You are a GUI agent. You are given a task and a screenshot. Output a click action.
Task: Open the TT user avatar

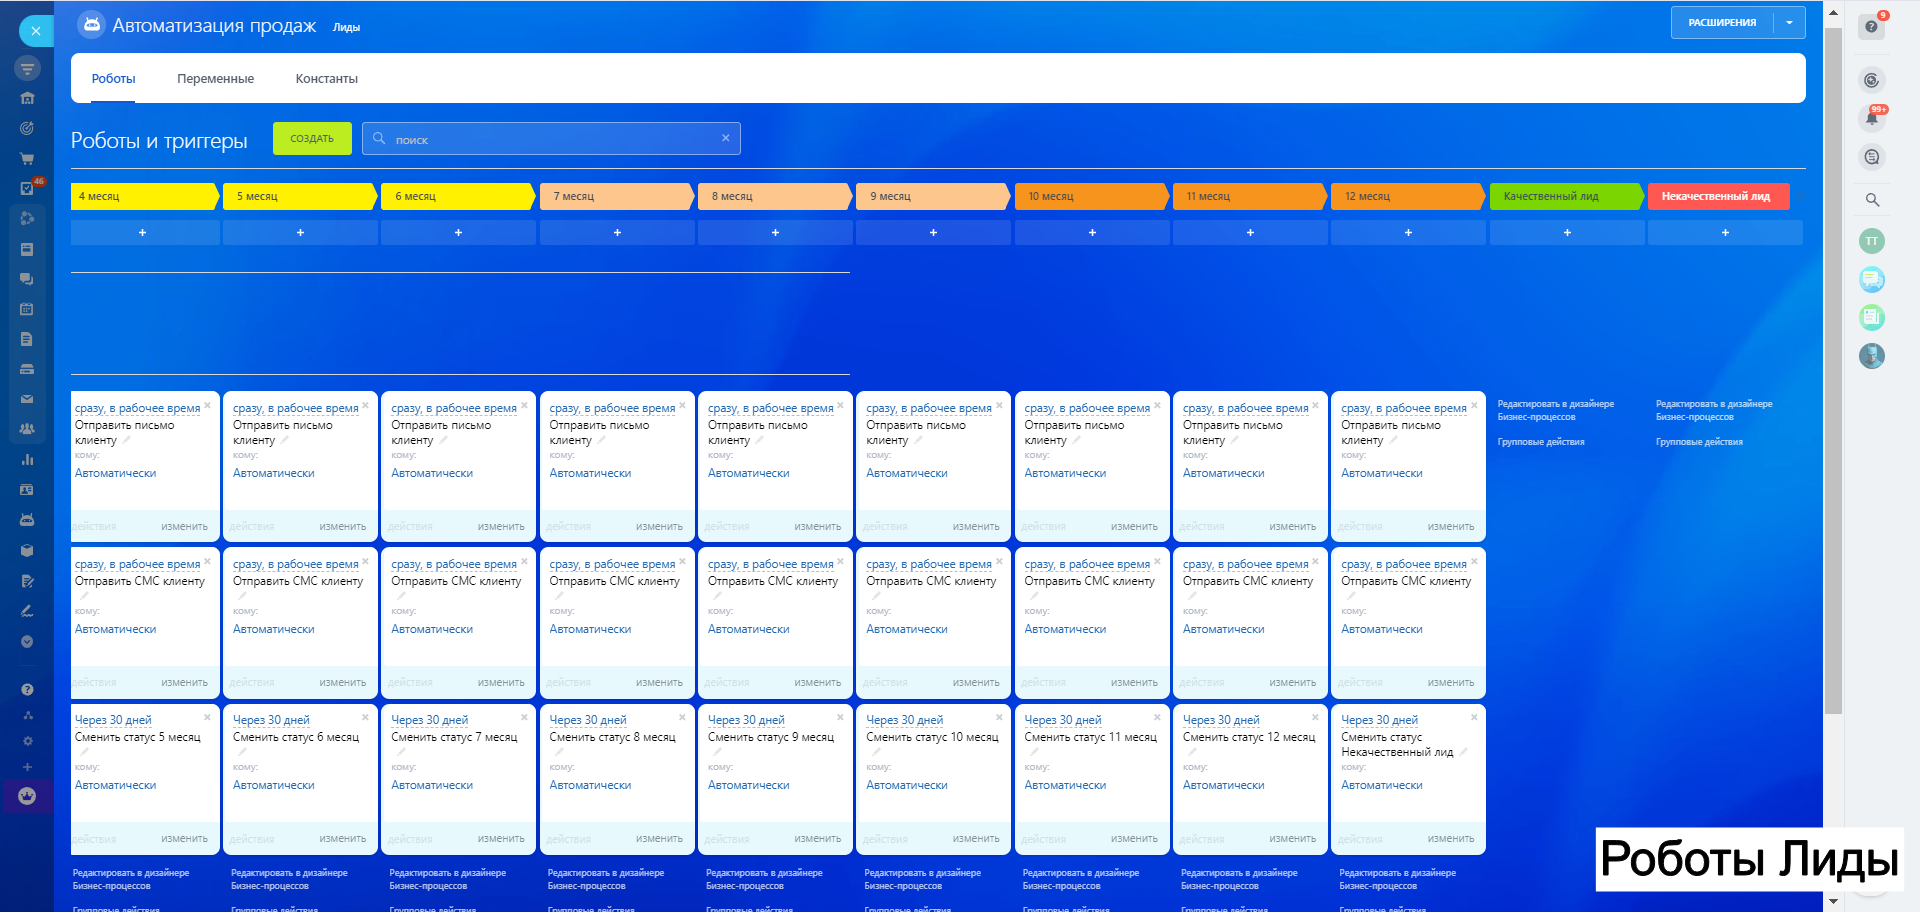point(1872,241)
